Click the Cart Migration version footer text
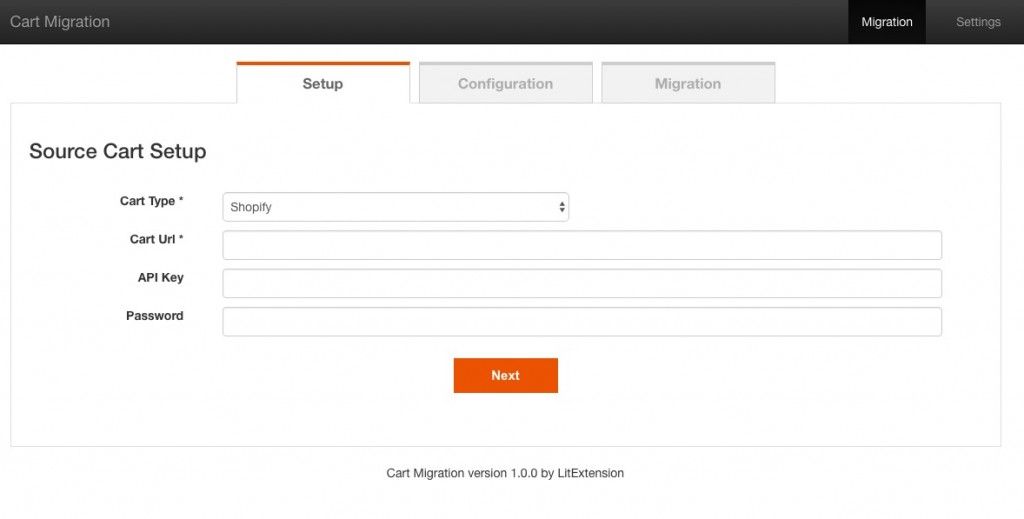Screen dimensions: 1024x519 pyautogui.click(x=505, y=473)
